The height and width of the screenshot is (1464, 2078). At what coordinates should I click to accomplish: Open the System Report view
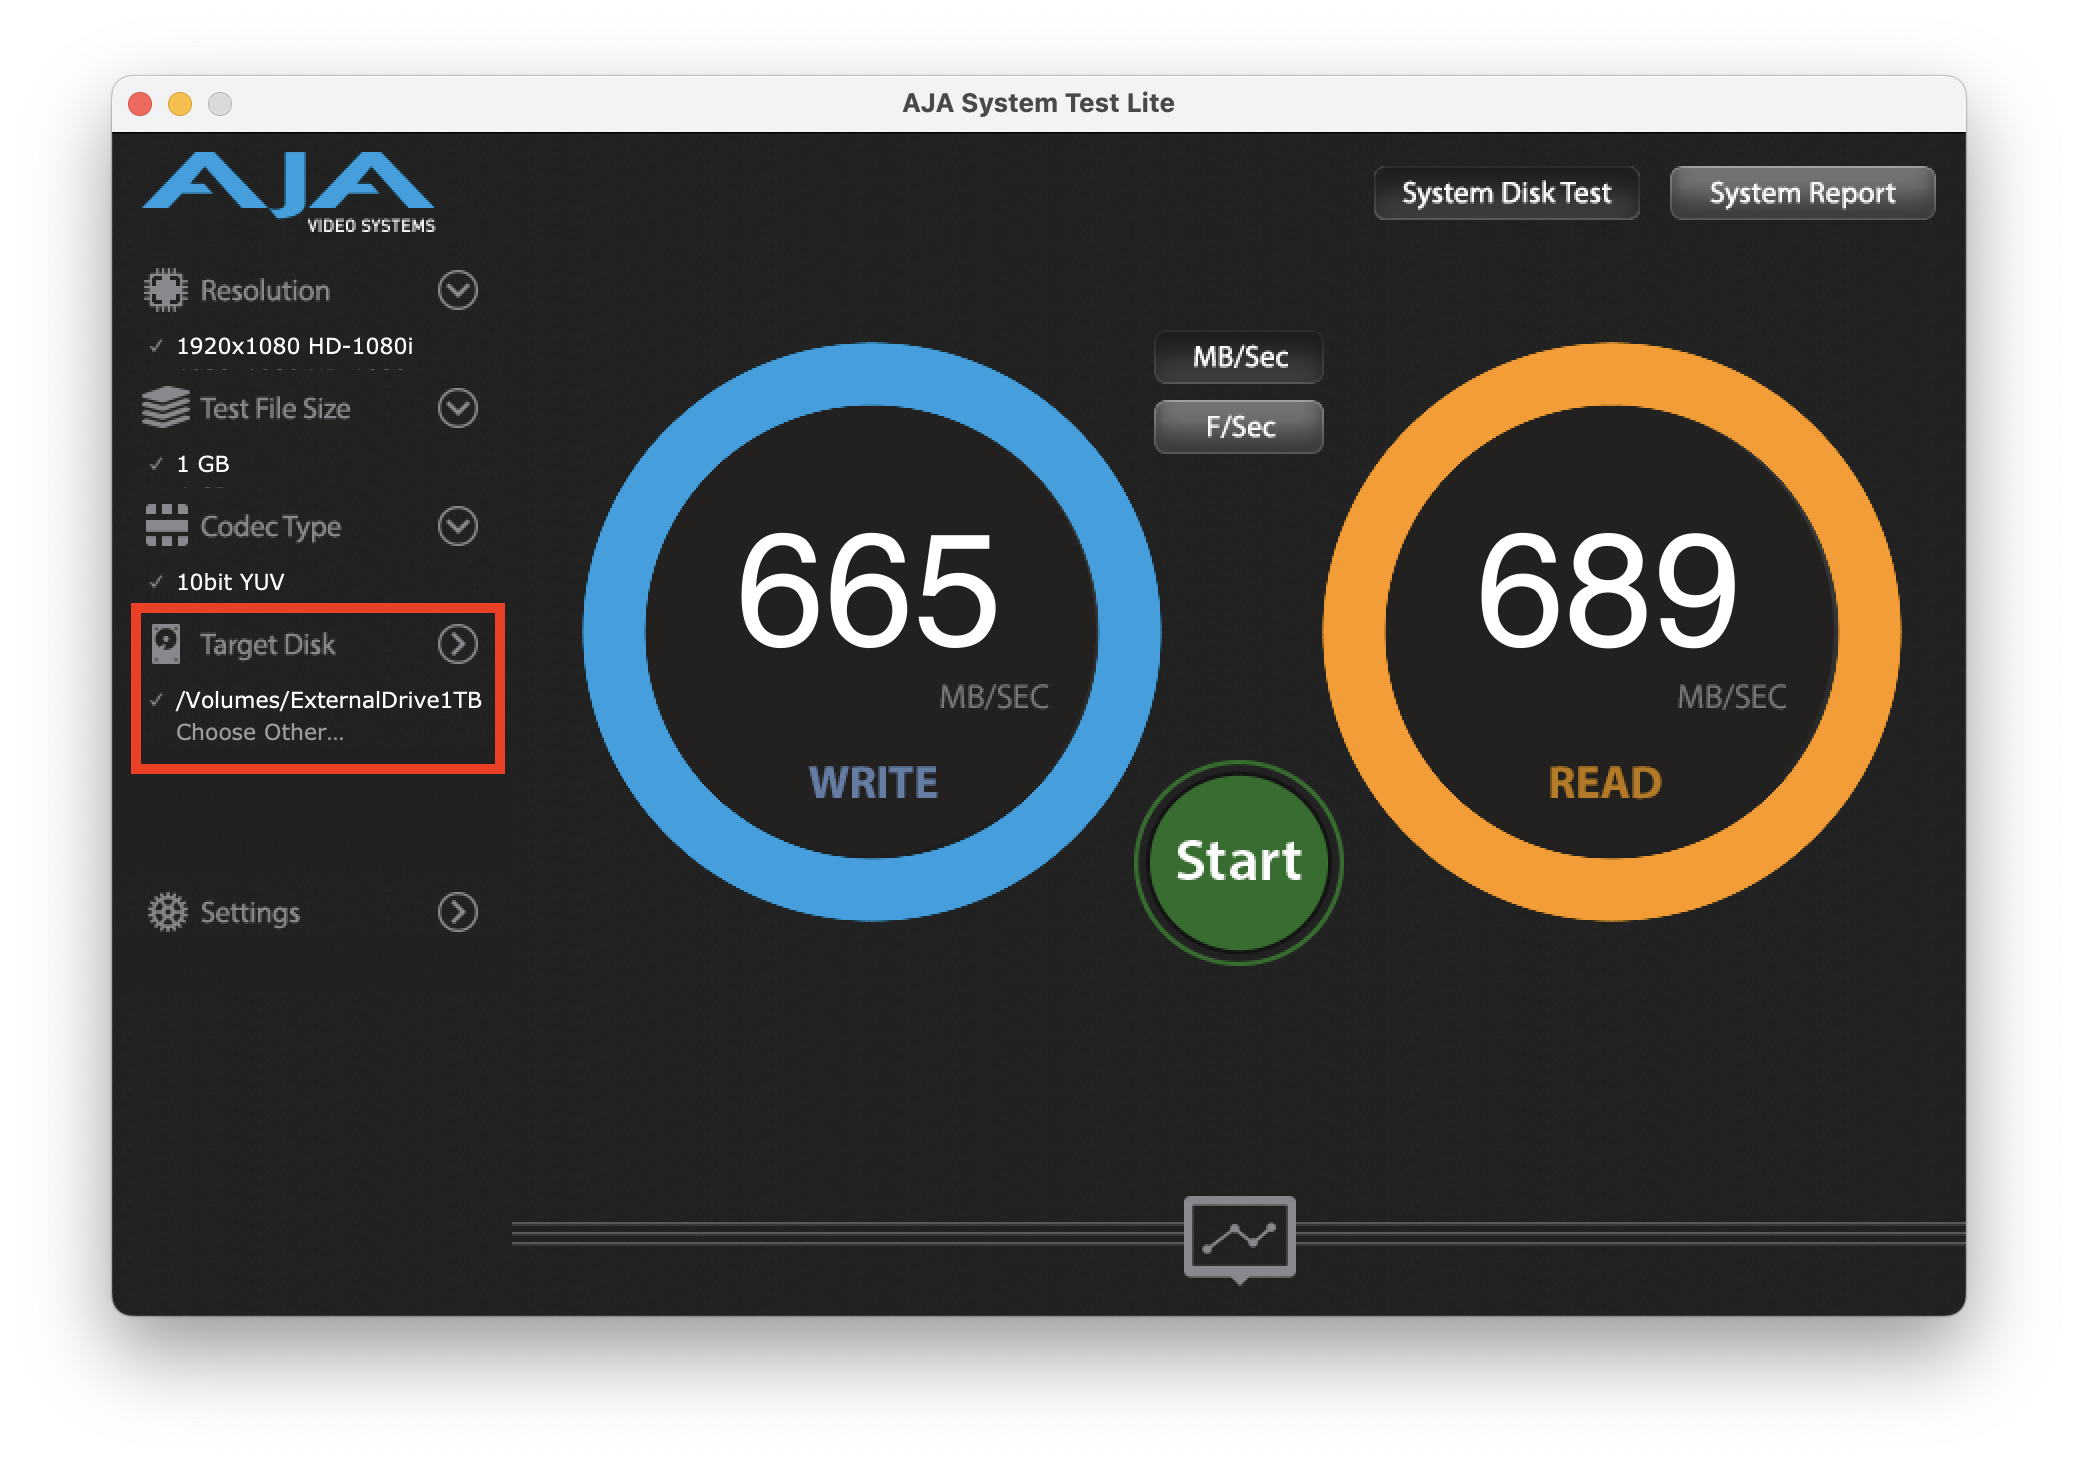pos(1802,193)
